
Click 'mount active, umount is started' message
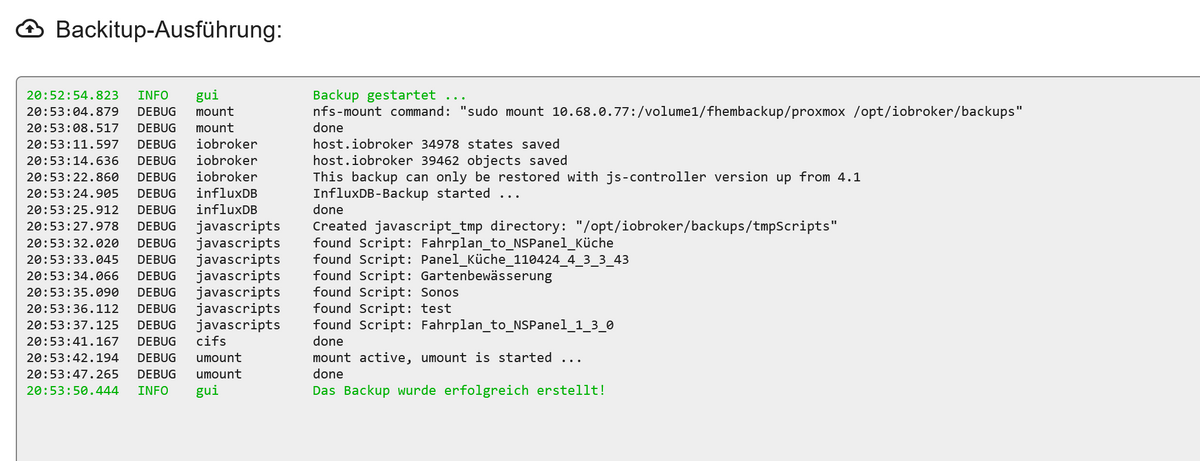click(447, 358)
